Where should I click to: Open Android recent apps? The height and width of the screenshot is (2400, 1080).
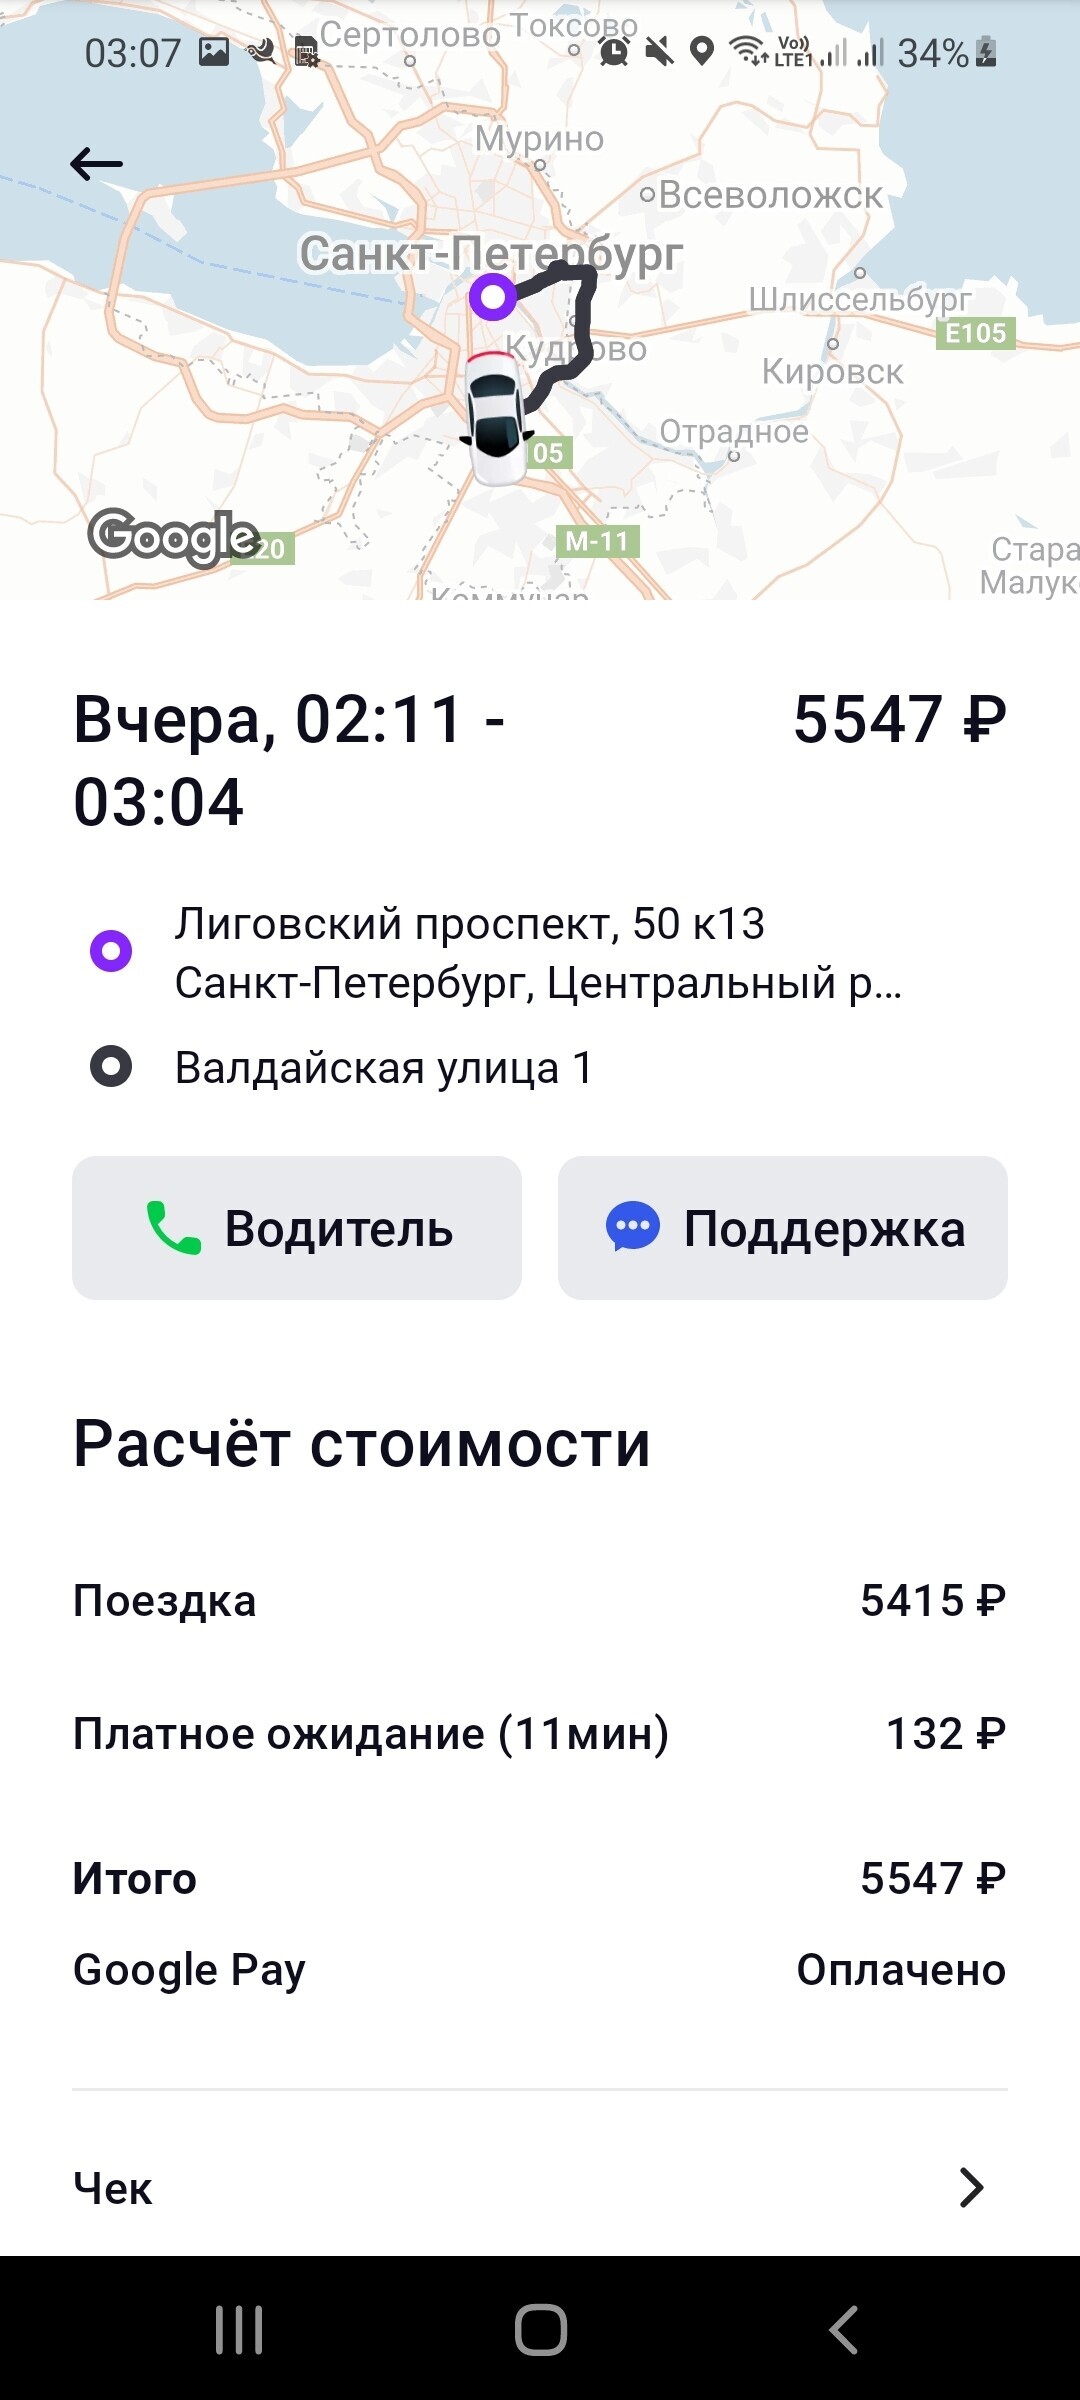pyautogui.click(x=239, y=2329)
